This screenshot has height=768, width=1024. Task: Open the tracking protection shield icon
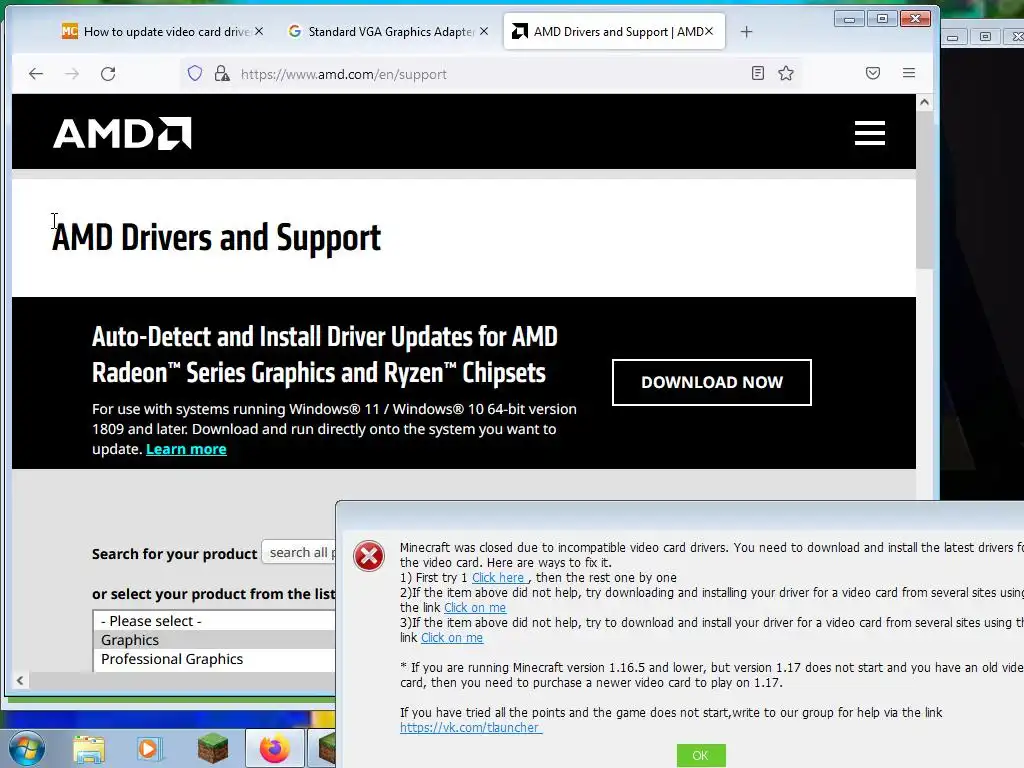195,73
